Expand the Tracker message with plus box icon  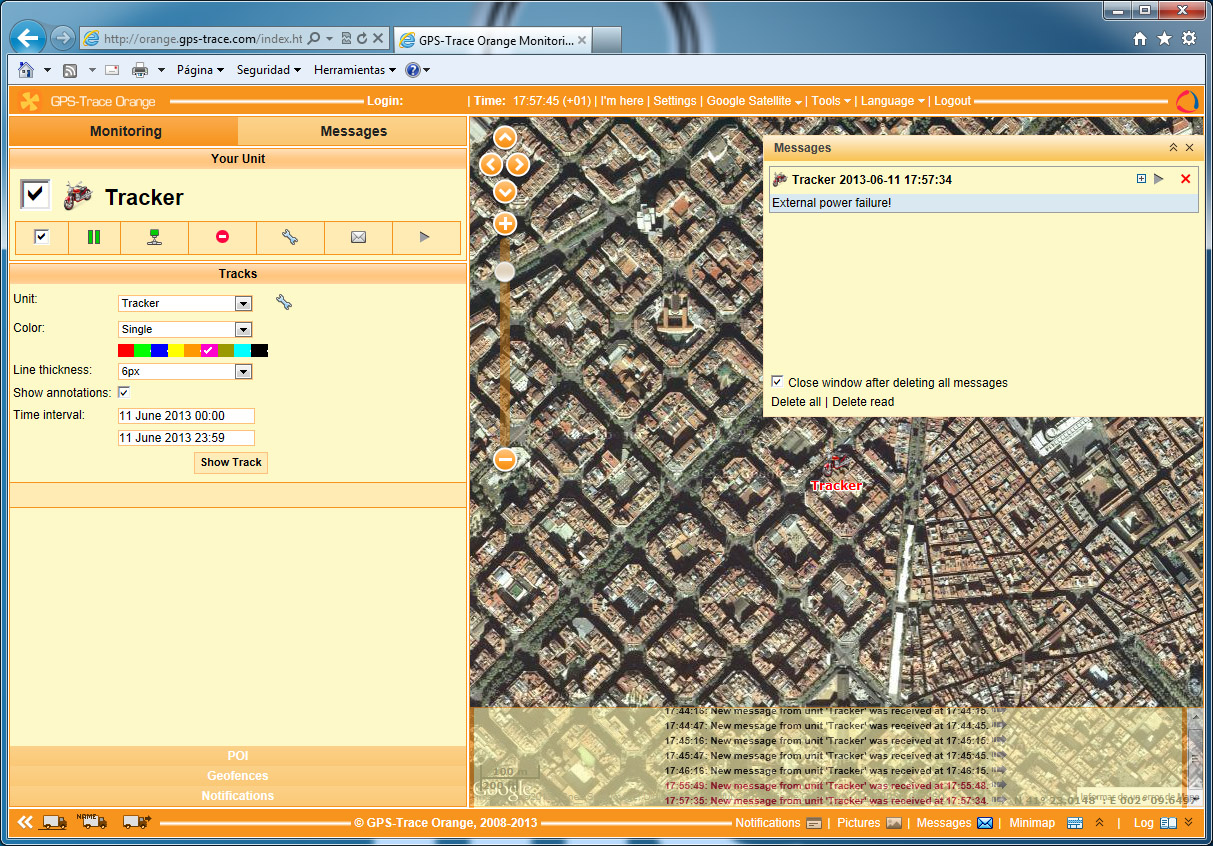pyautogui.click(x=1141, y=179)
